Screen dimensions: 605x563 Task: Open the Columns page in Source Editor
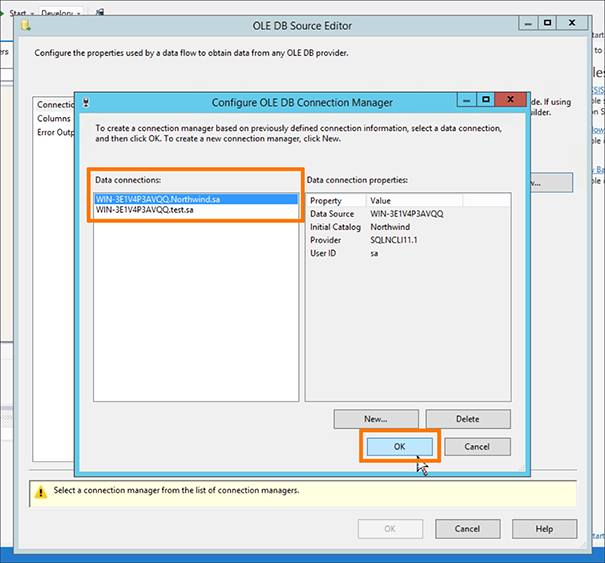pyautogui.click(x=54, y=118)
